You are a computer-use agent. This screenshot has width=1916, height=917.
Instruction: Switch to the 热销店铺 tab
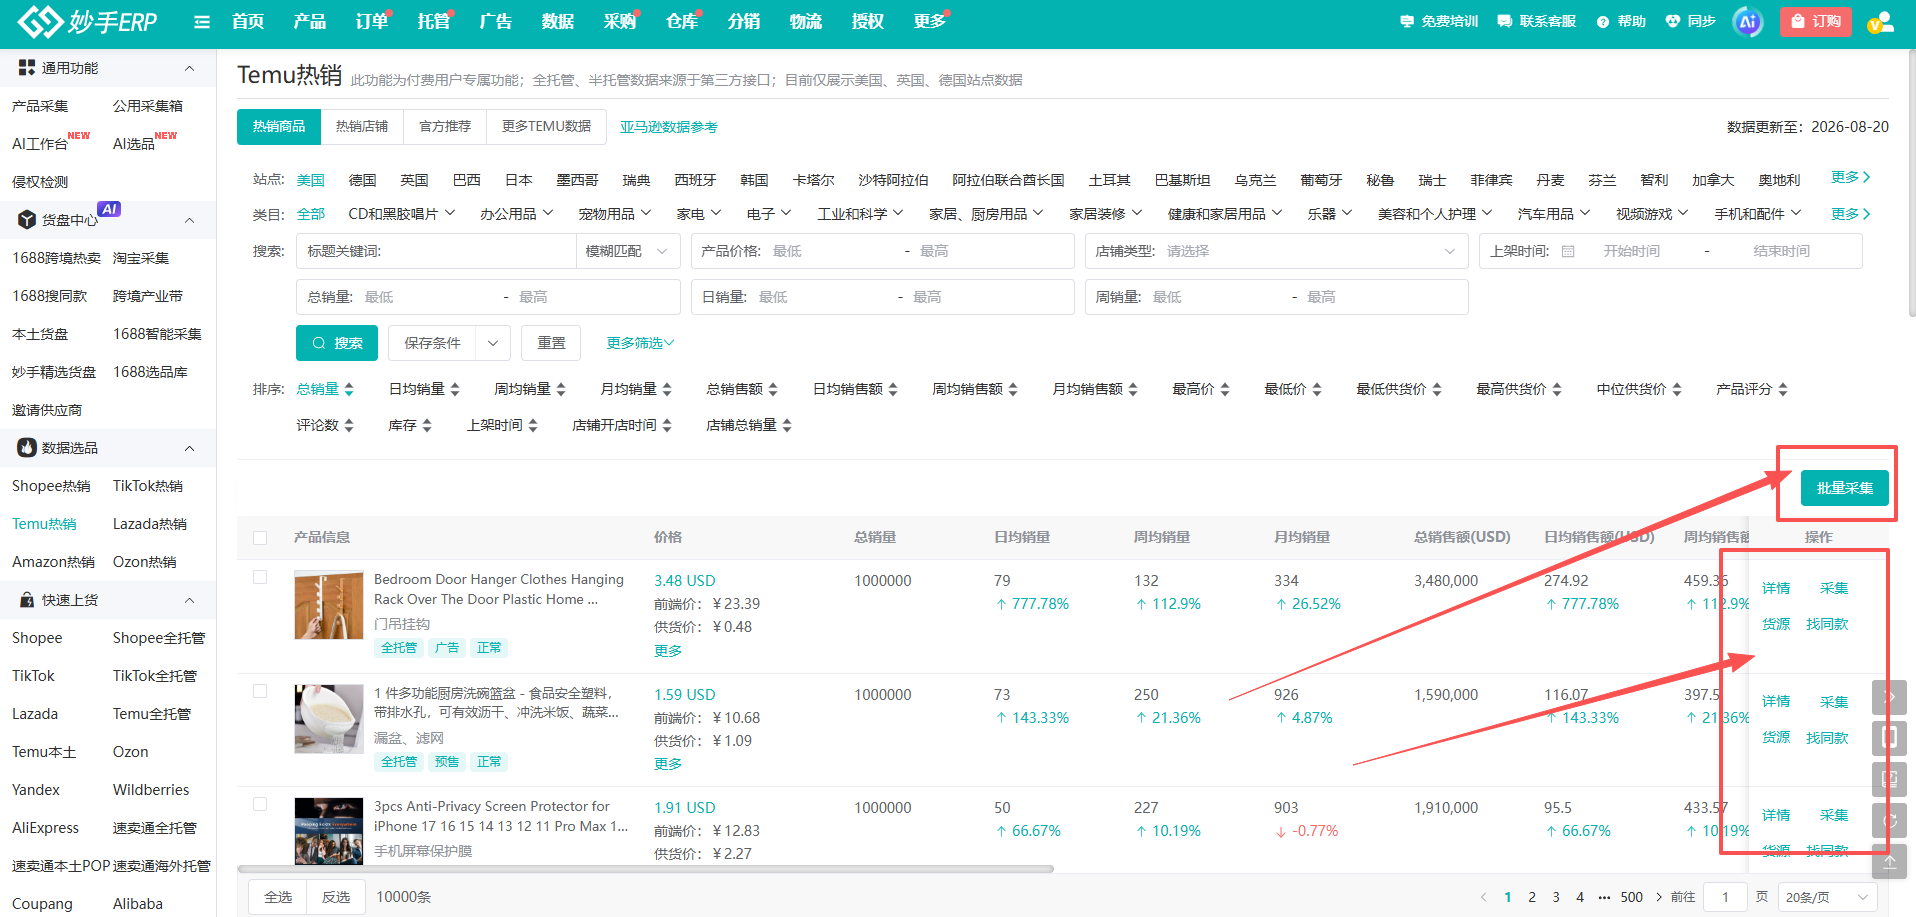tap(361, 127)
